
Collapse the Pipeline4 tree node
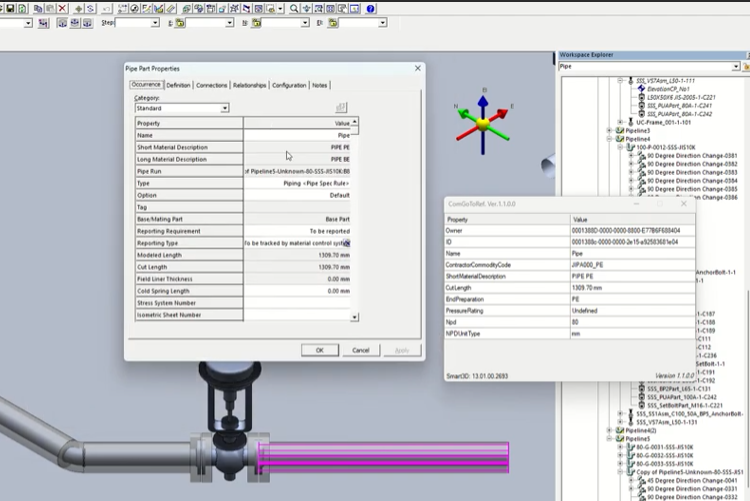[x=610, y=139]
